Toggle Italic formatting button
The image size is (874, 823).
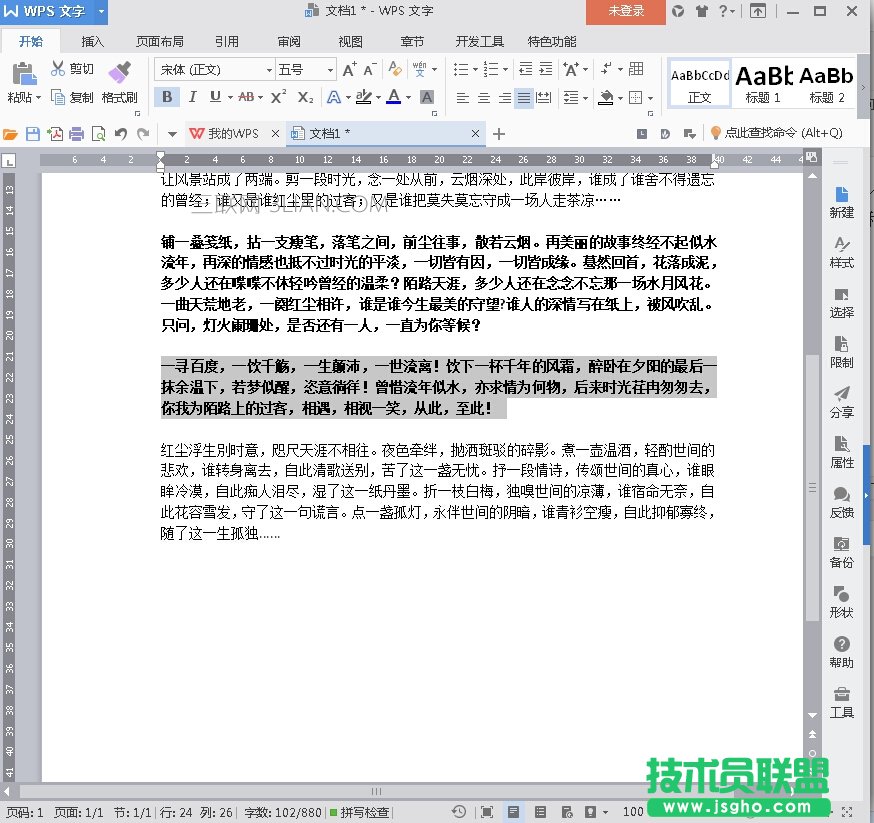tap(191, 97)
